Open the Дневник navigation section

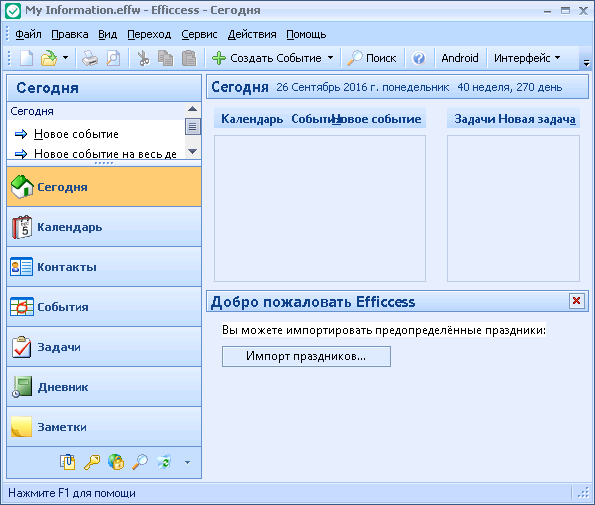(104, 387)
